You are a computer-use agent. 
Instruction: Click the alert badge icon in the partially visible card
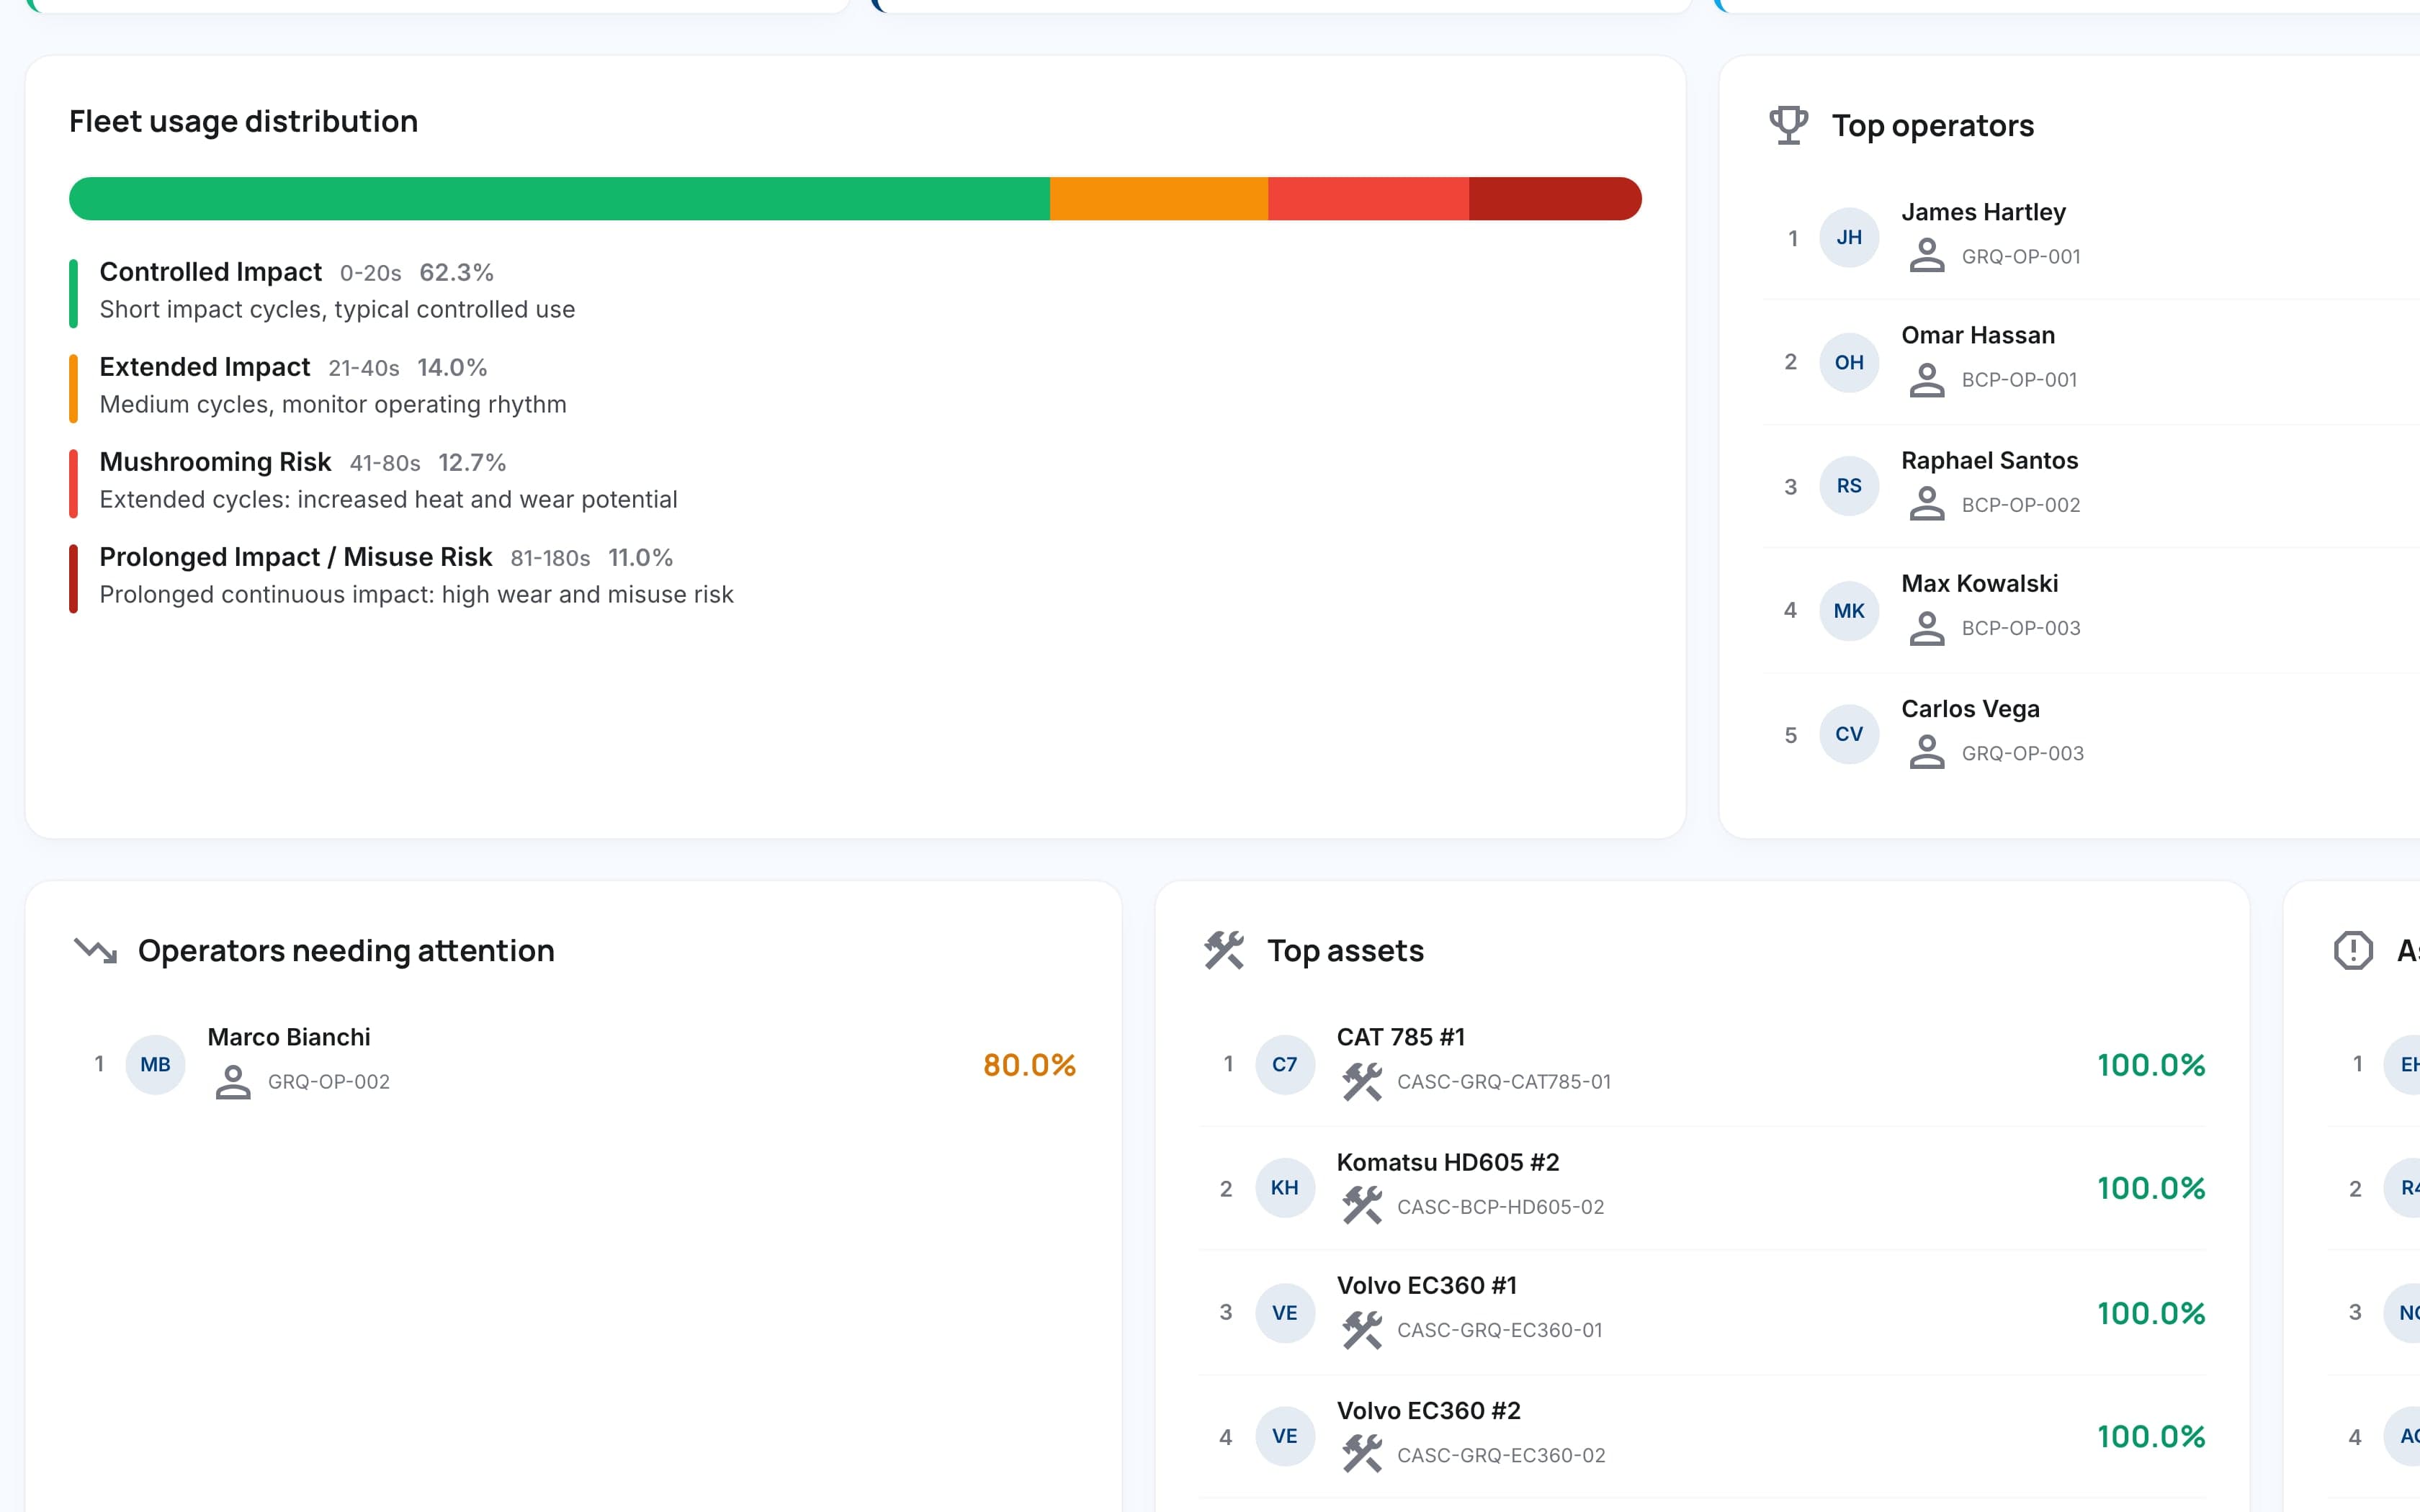2353,950
